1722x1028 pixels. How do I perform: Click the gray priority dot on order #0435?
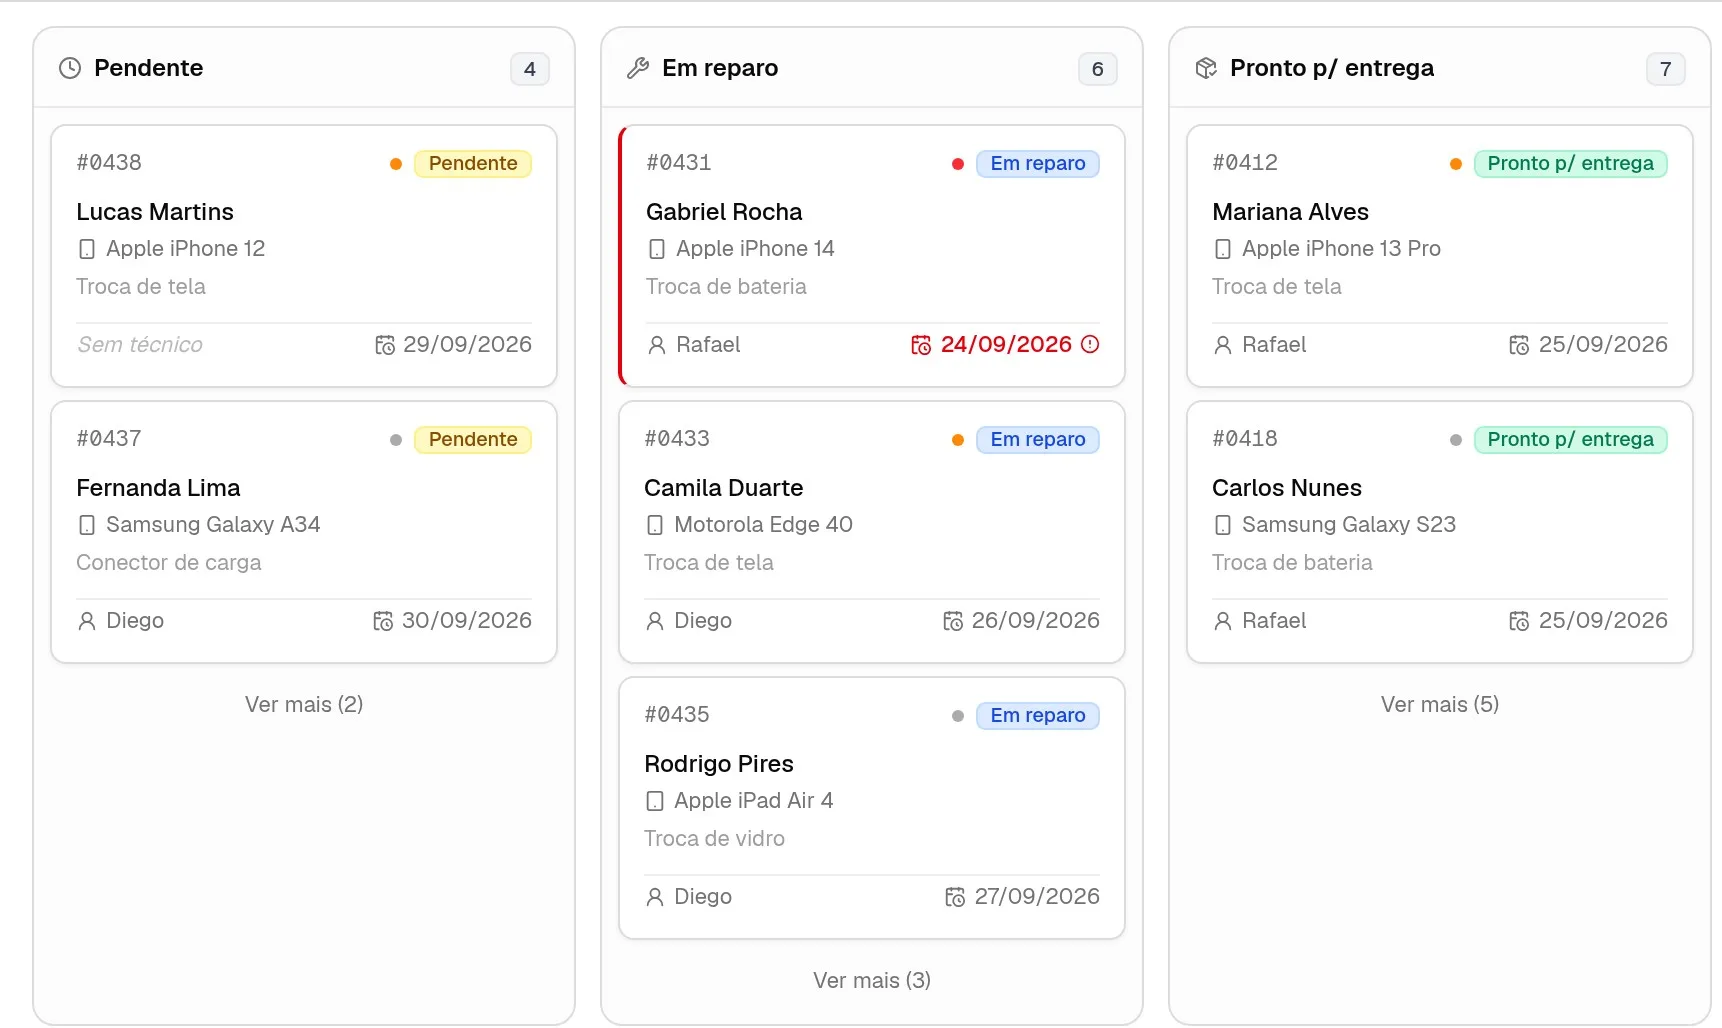click(958, 716)
